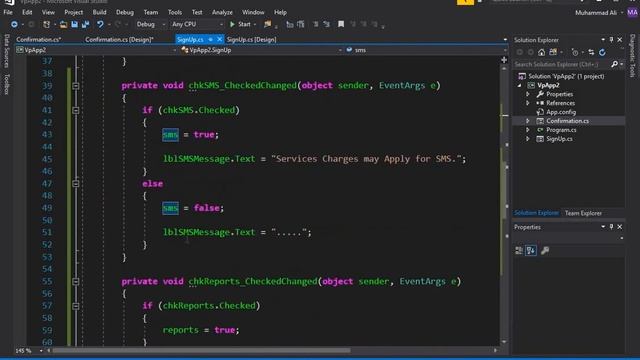Collapse the if block at line 41
The width and height of the screenshot is (640, 360).
(76, 110)
